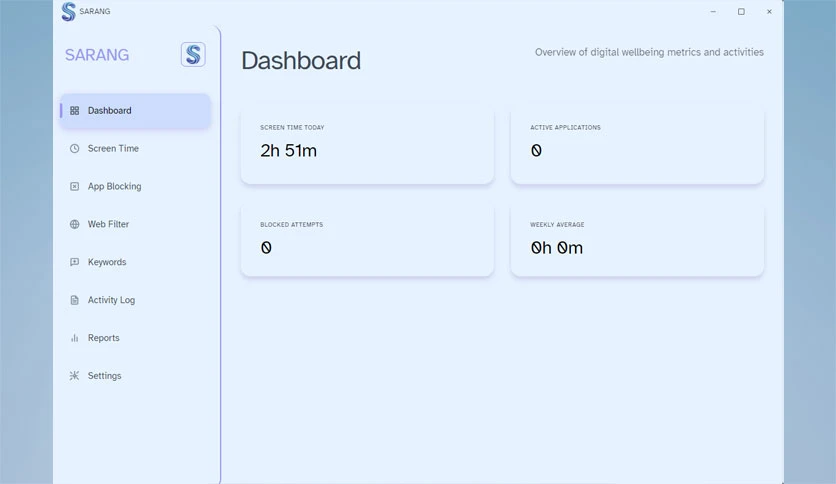Open the Reports page

coord(135,338)
